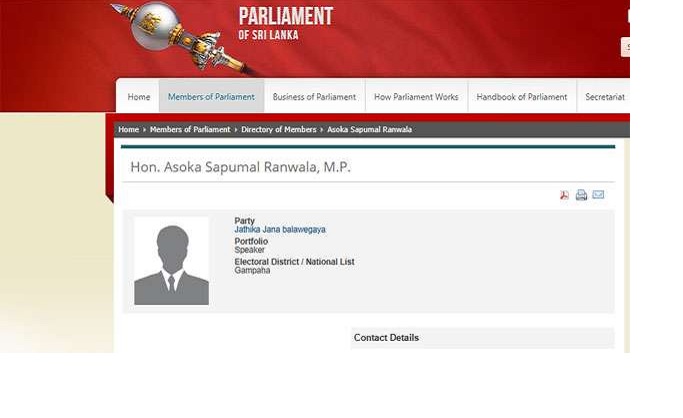Click Members of Parliament breadcrumb link
Image resolution: width=683 pixels, height=418 pixels.
point(190,130)
